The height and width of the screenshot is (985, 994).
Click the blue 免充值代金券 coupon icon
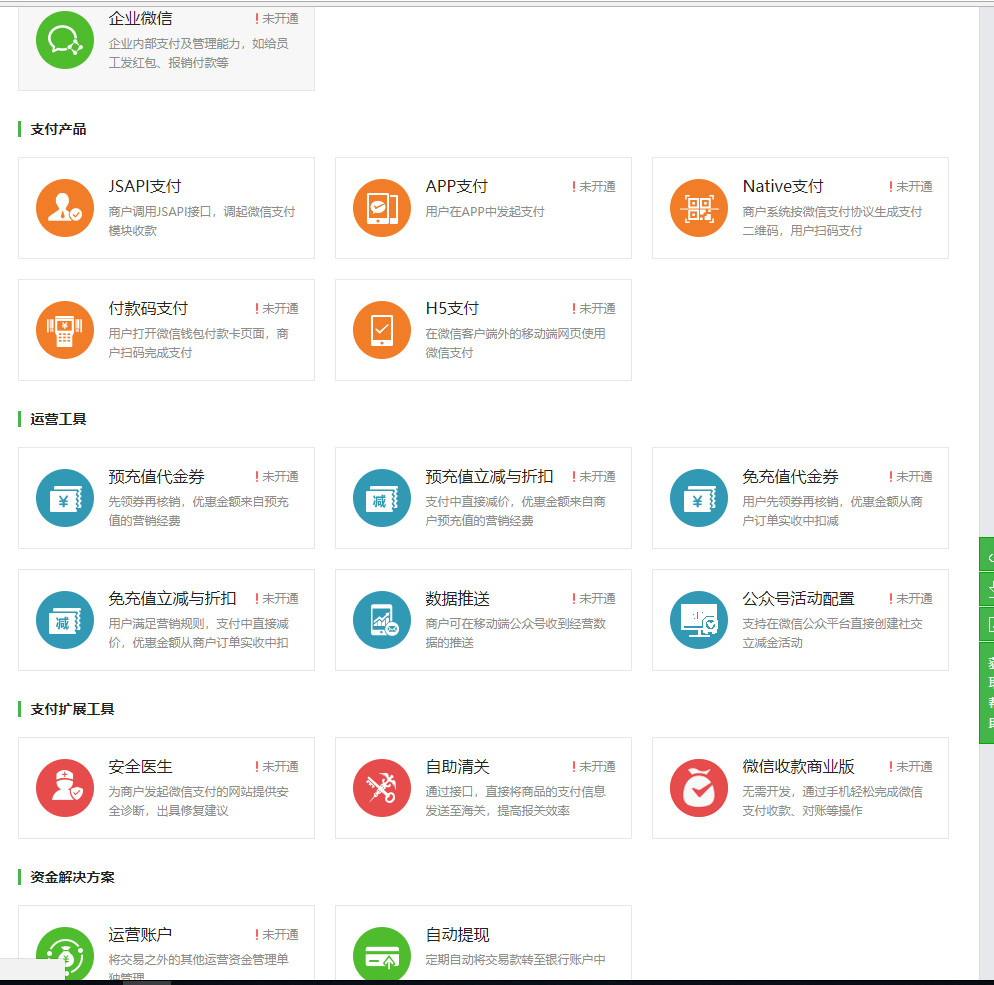tap(699, 498)
